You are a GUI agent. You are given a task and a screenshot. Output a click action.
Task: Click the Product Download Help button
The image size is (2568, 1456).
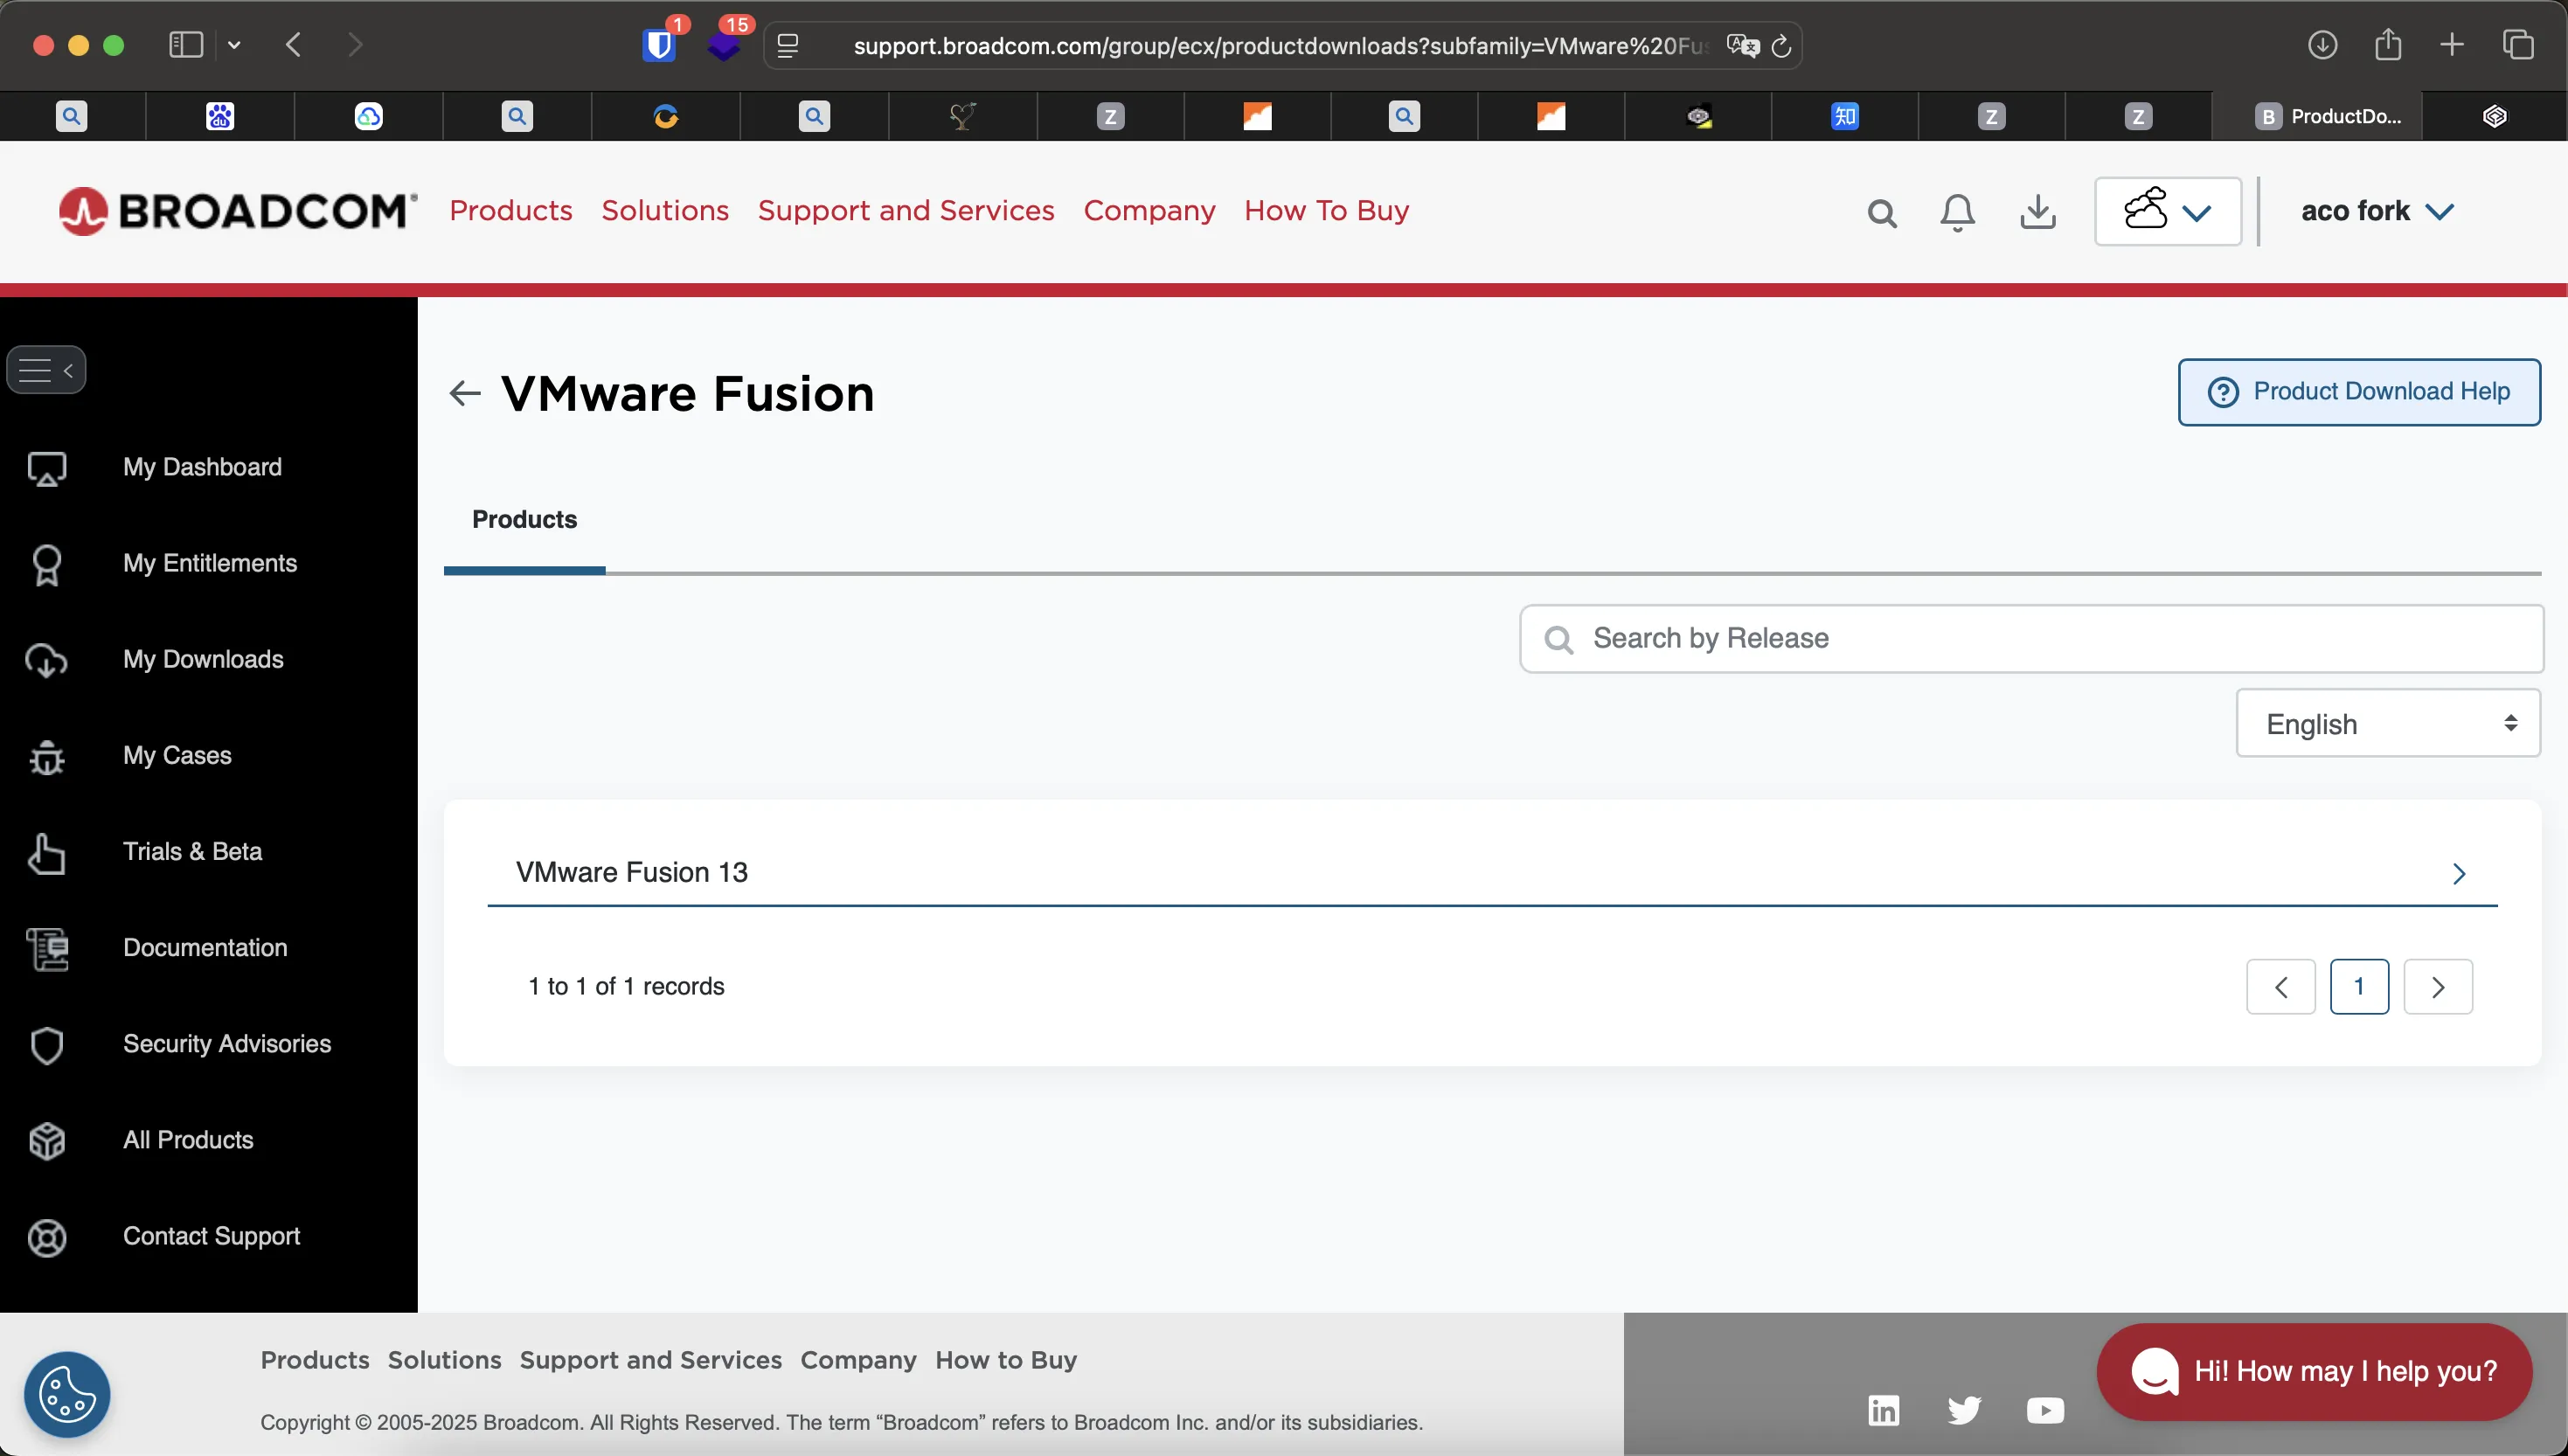pos(2358,392)
